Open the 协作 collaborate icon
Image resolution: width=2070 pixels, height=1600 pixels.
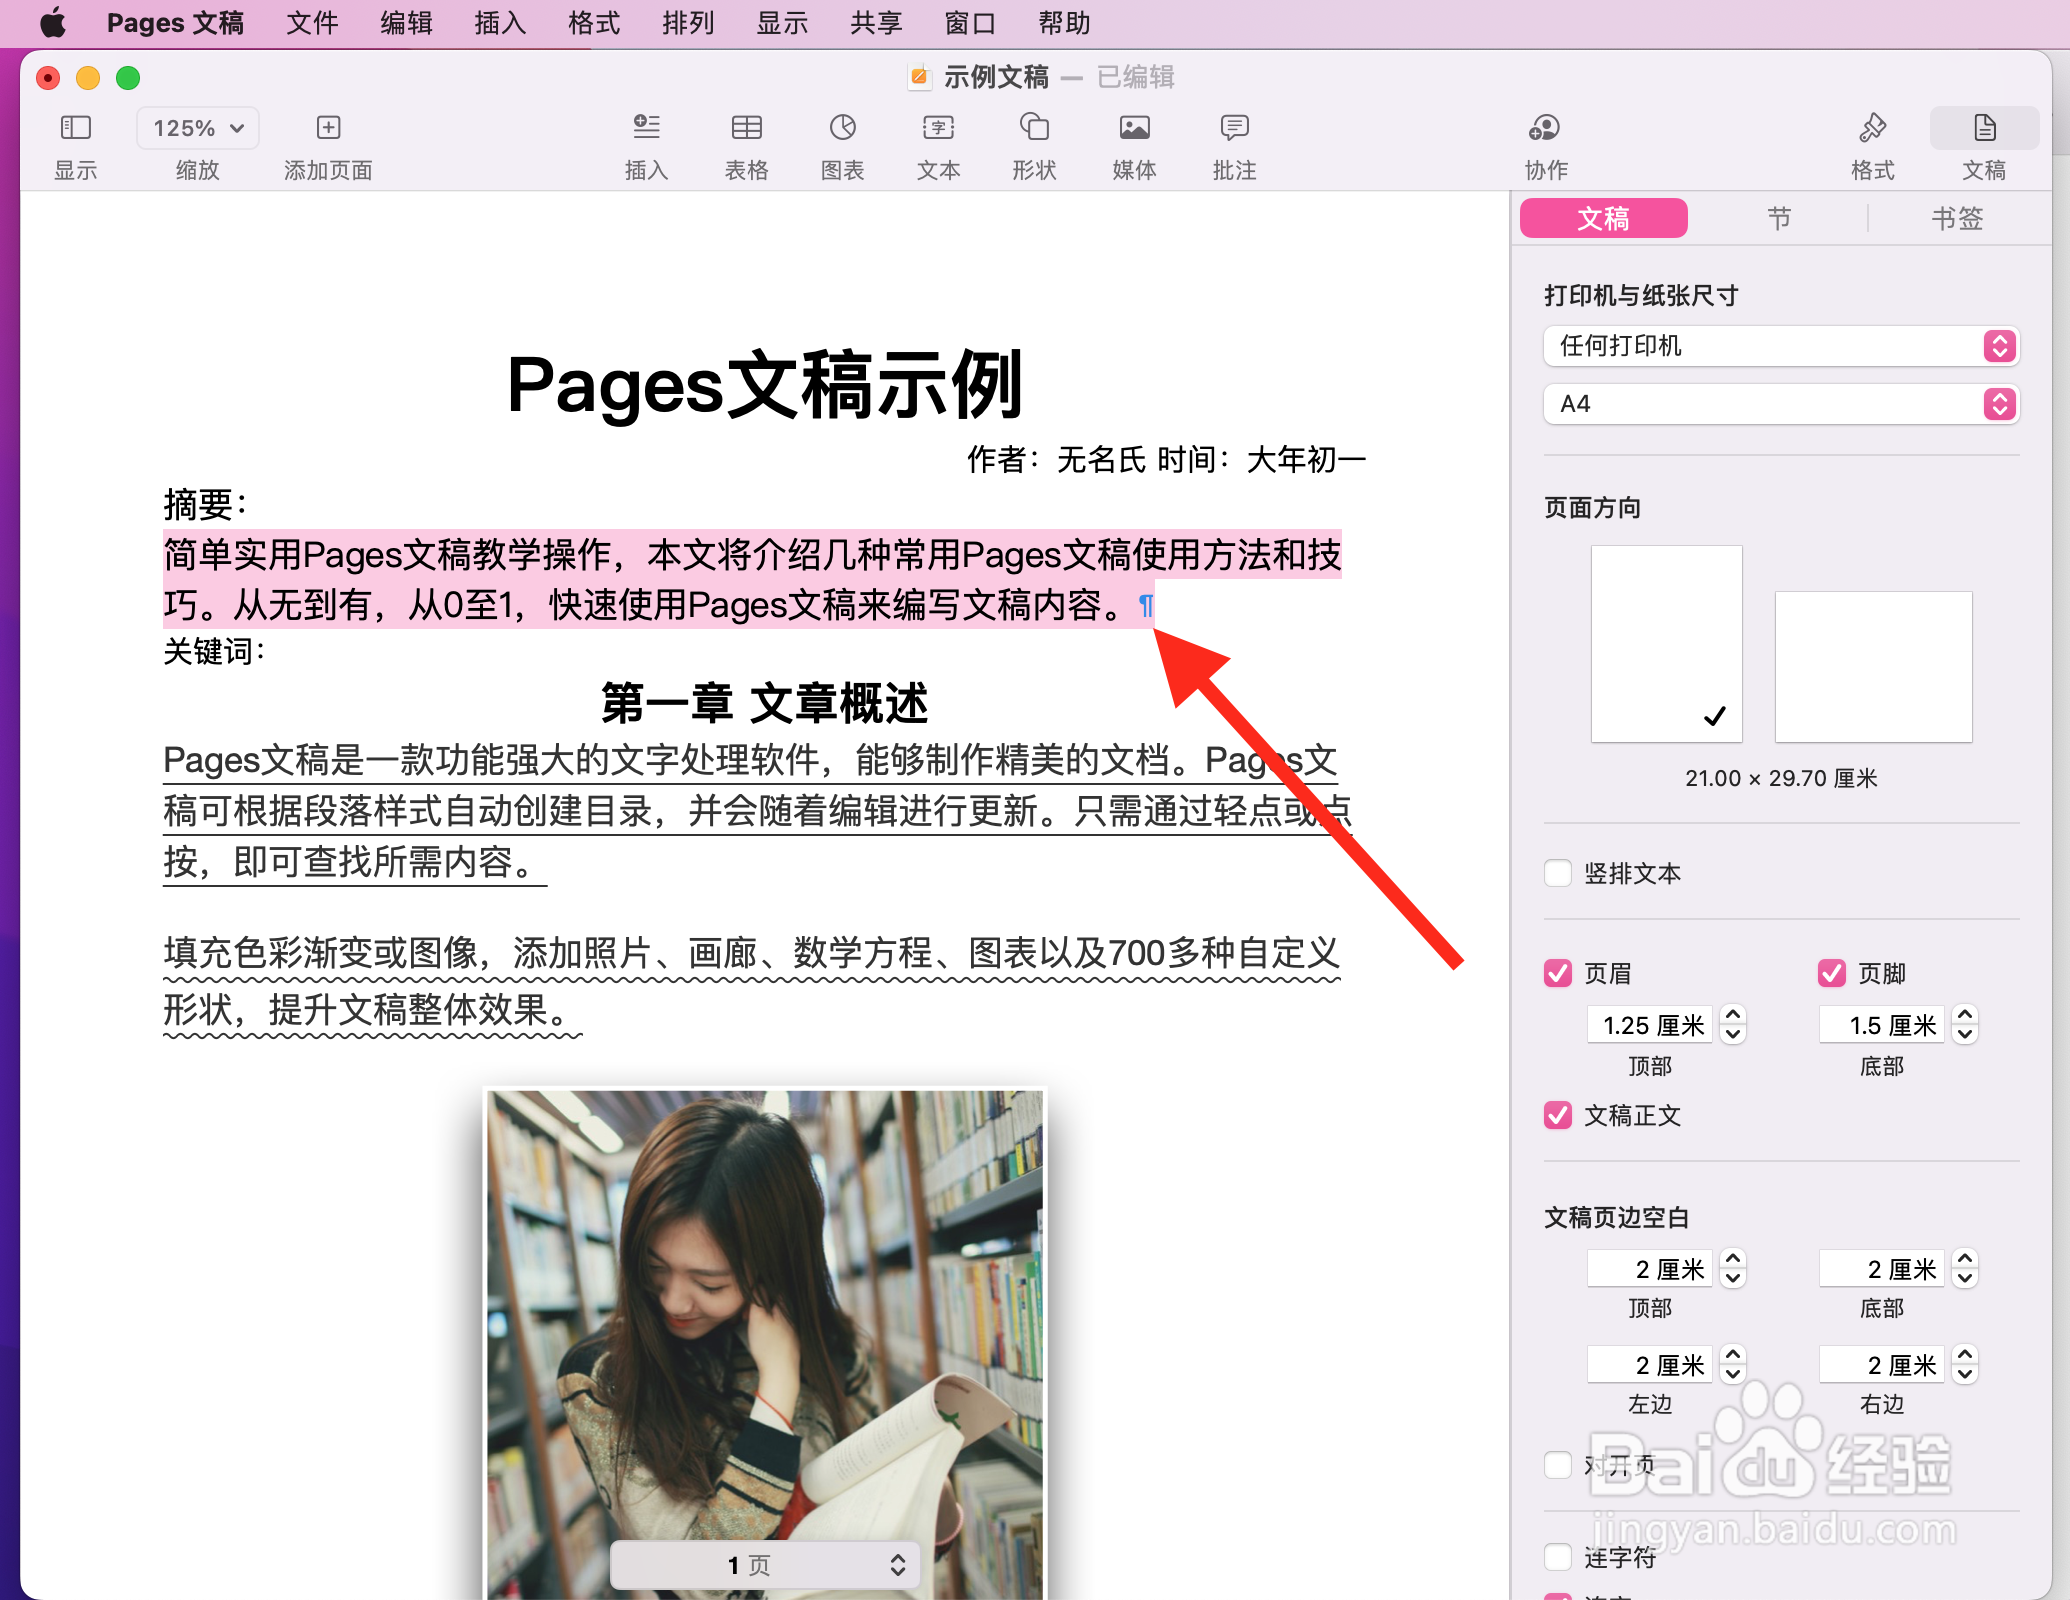point(1545,128)
